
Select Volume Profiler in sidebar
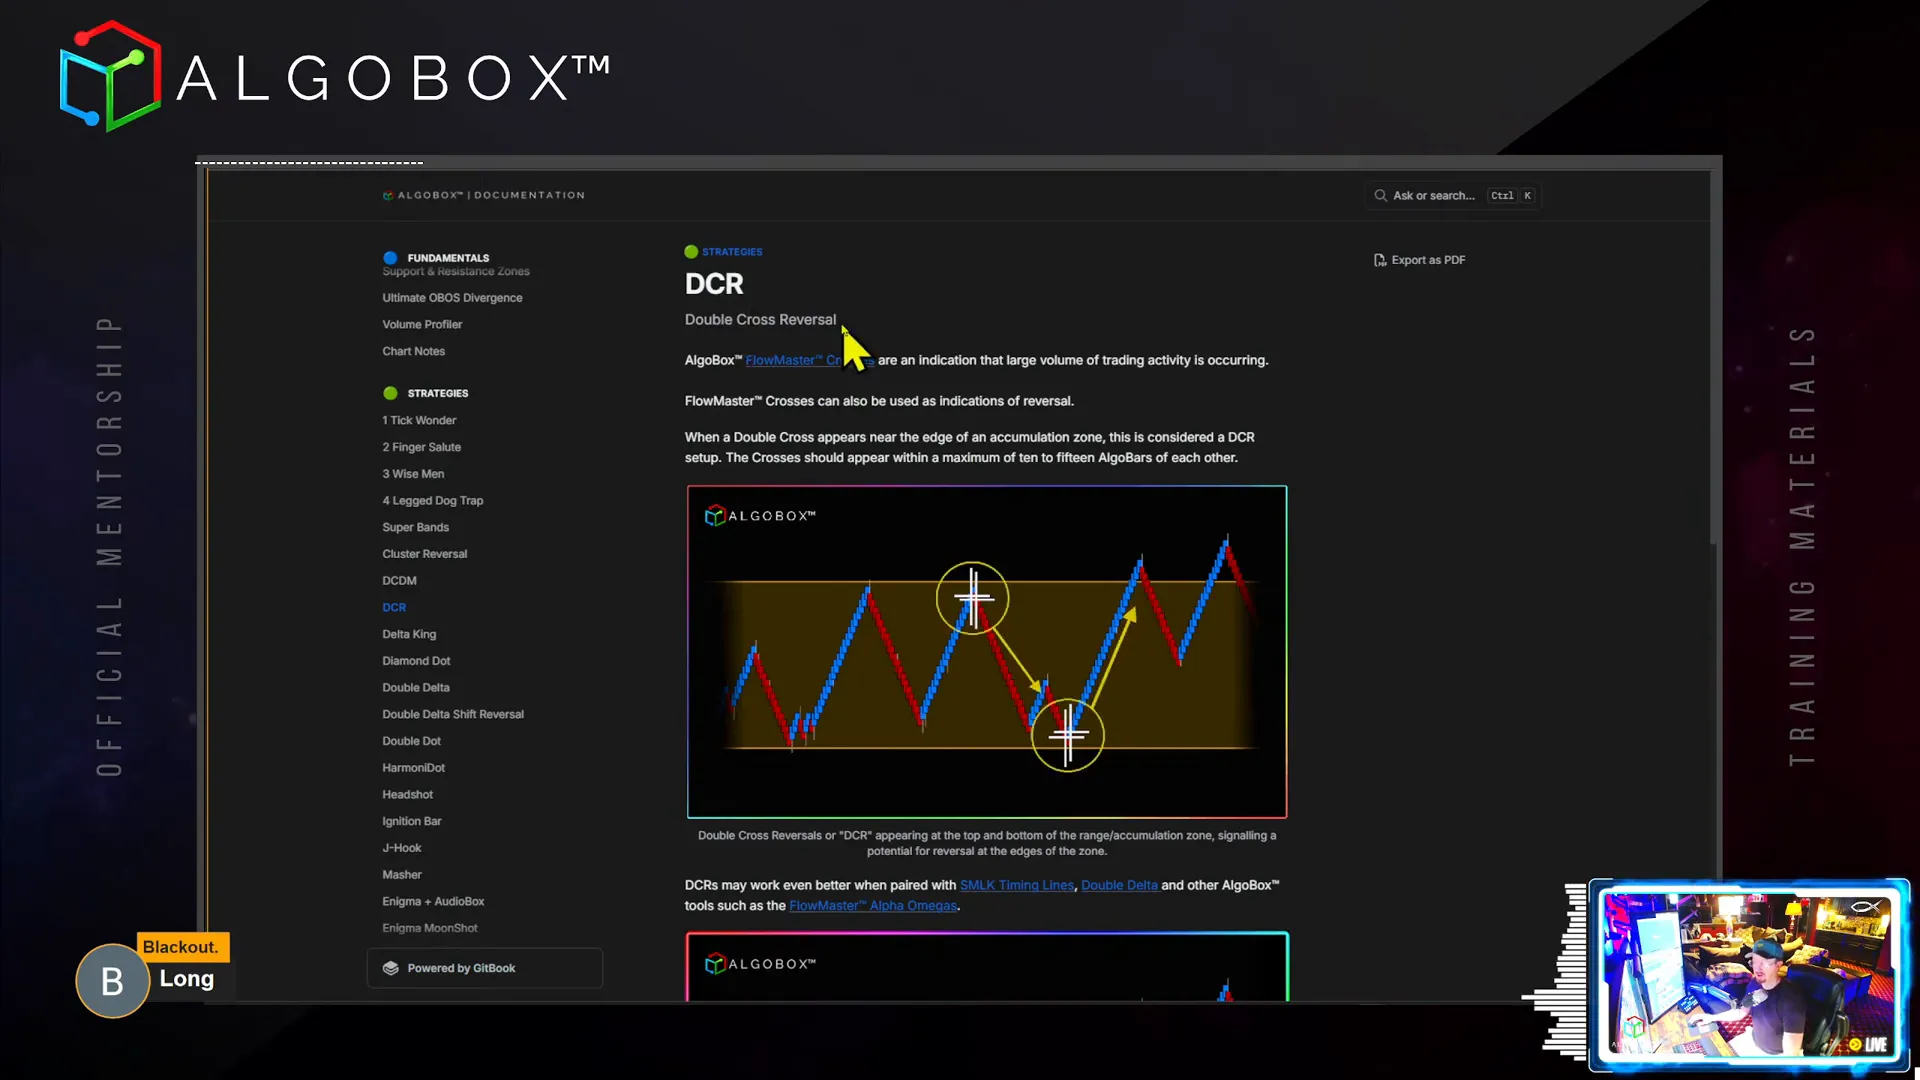[x=422, y=325]
